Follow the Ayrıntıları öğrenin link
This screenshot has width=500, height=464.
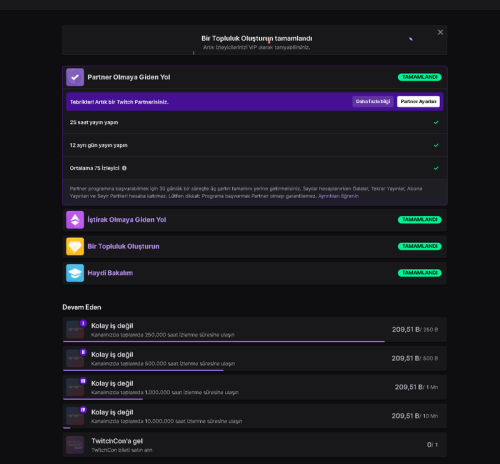[338, 196]
